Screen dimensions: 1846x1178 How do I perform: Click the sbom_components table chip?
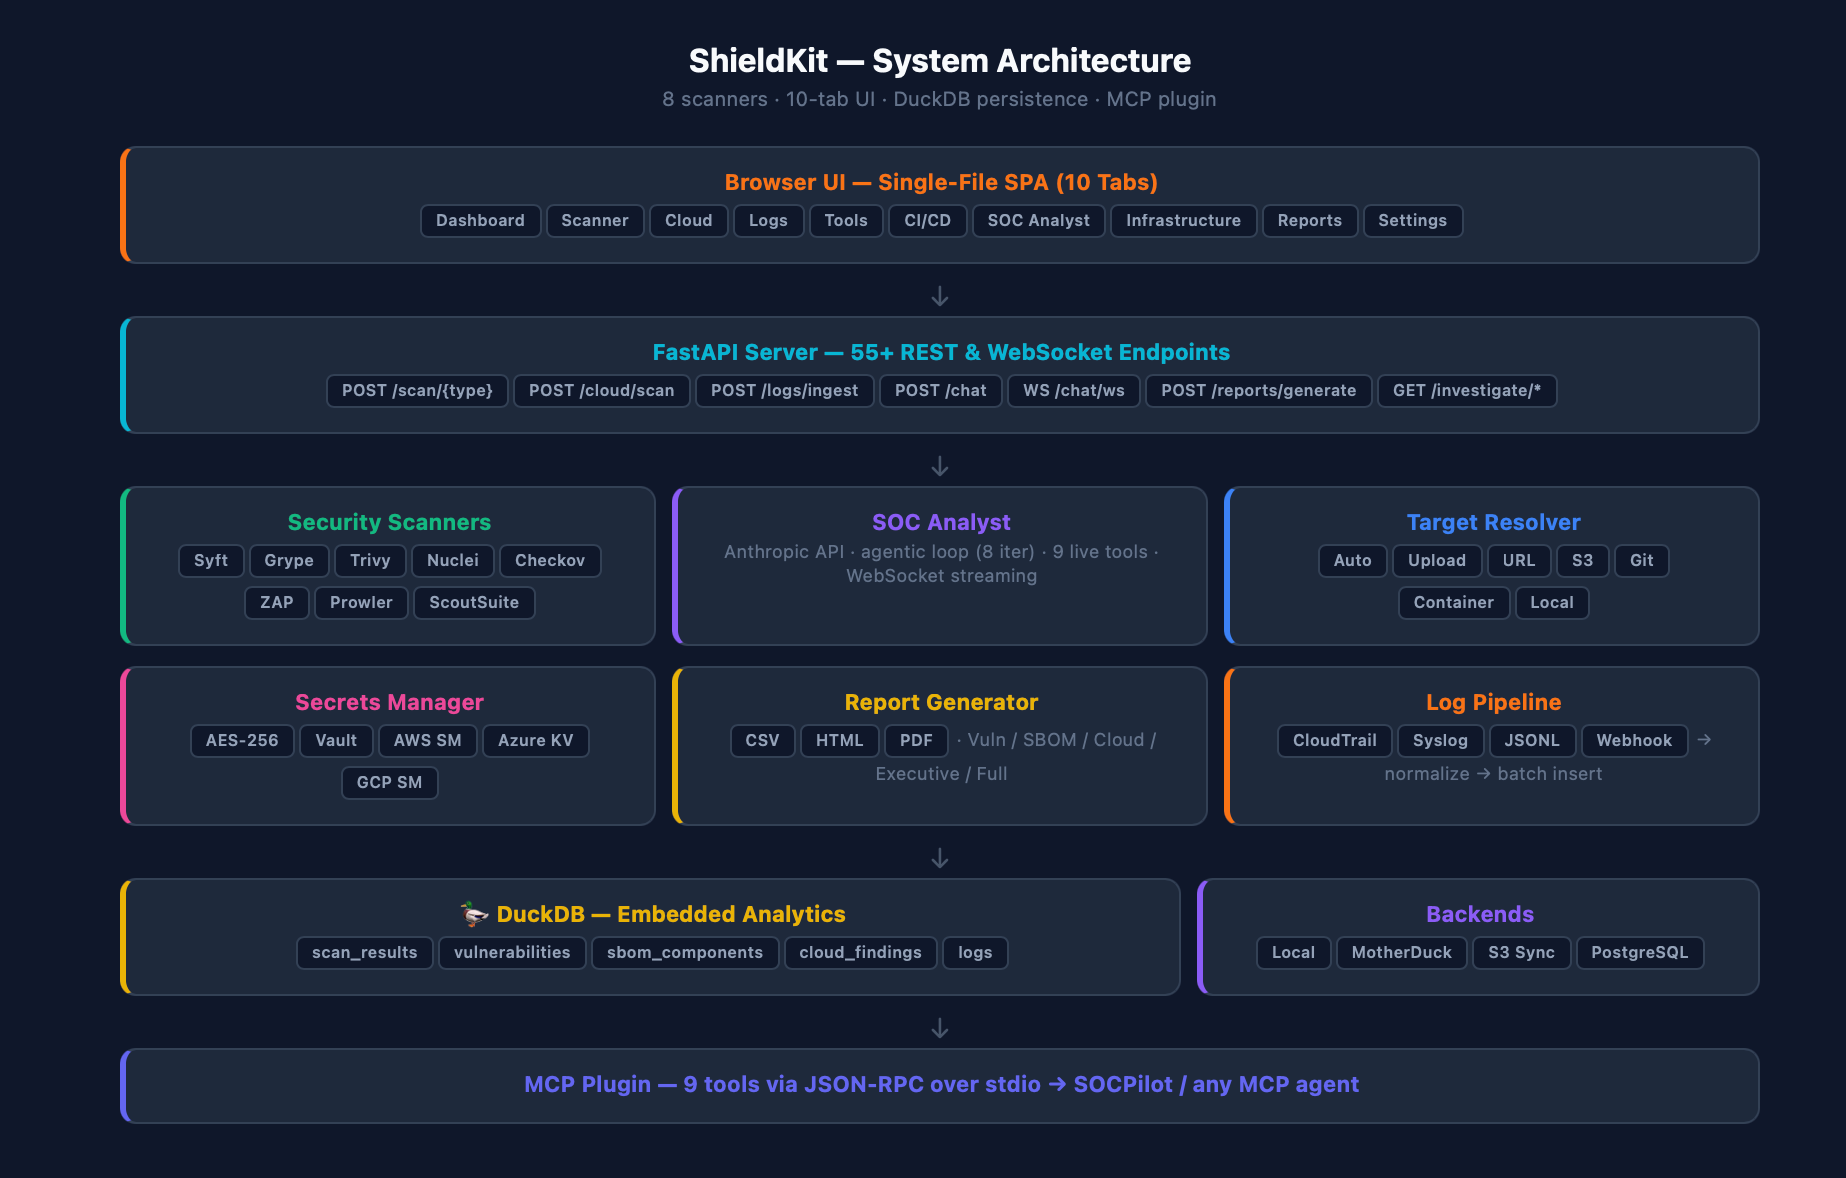tap(684, 953)
